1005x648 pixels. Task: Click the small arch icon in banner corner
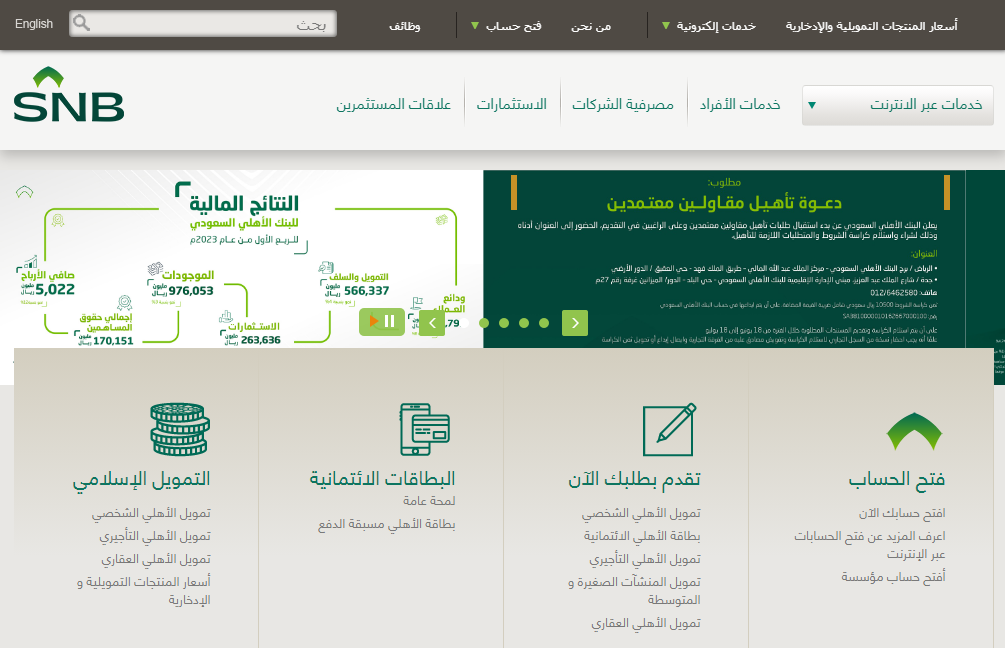[24, 192]
